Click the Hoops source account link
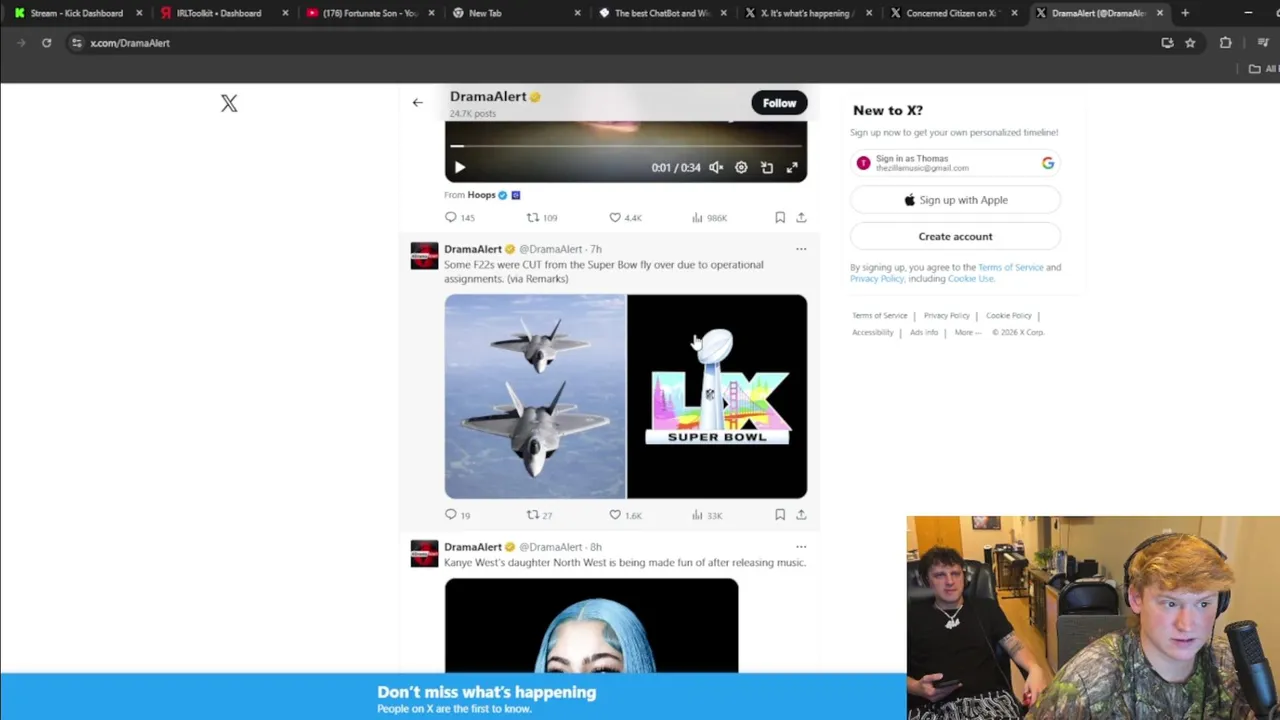This screenshot has height=720, width=1280. 481,195
